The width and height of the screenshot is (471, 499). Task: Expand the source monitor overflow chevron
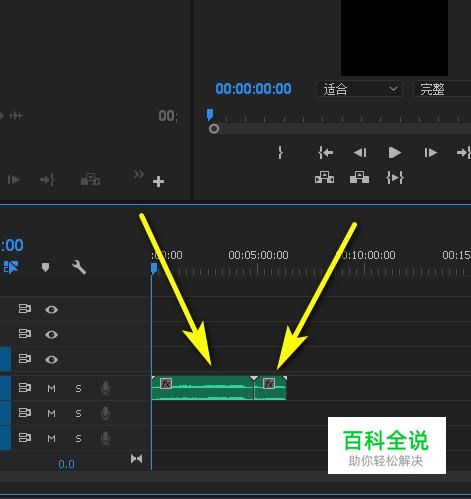tap(139, 174)
